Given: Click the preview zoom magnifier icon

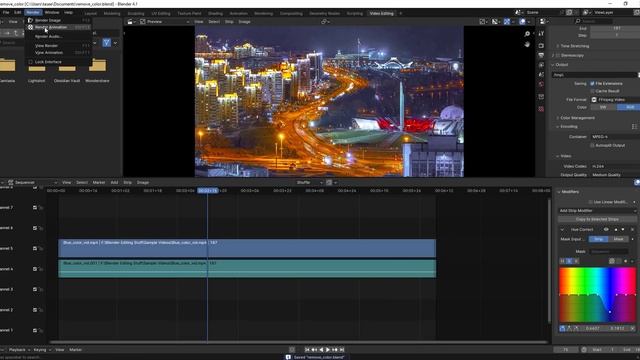Looking at the screenshot, I should click(x=527, y=34).
